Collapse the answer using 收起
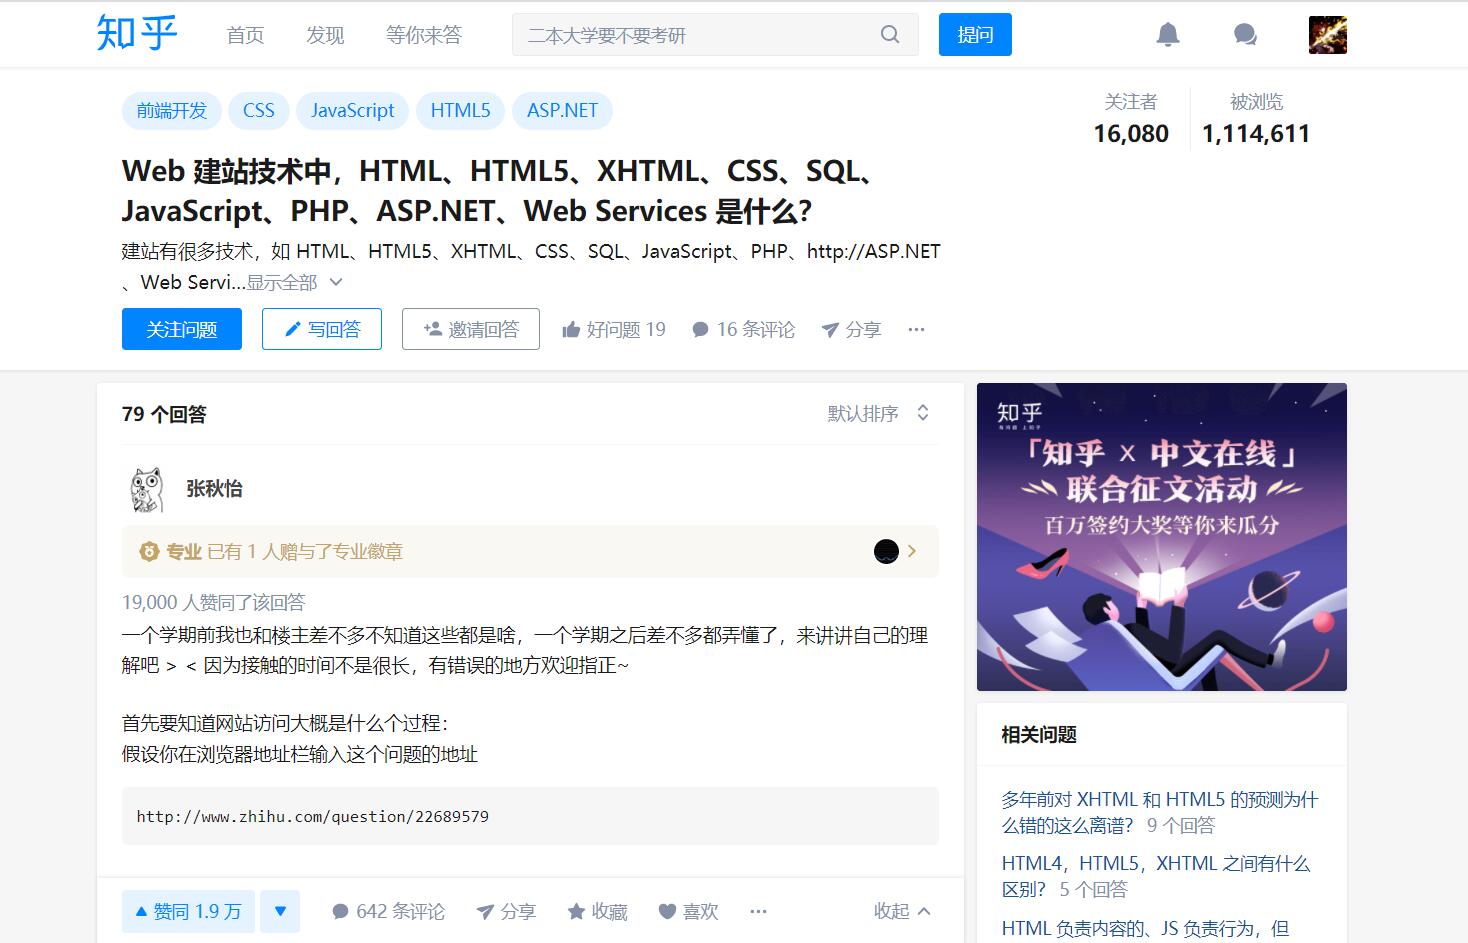This screenshot has width=1468, height=943. click(x=901, y=911)
